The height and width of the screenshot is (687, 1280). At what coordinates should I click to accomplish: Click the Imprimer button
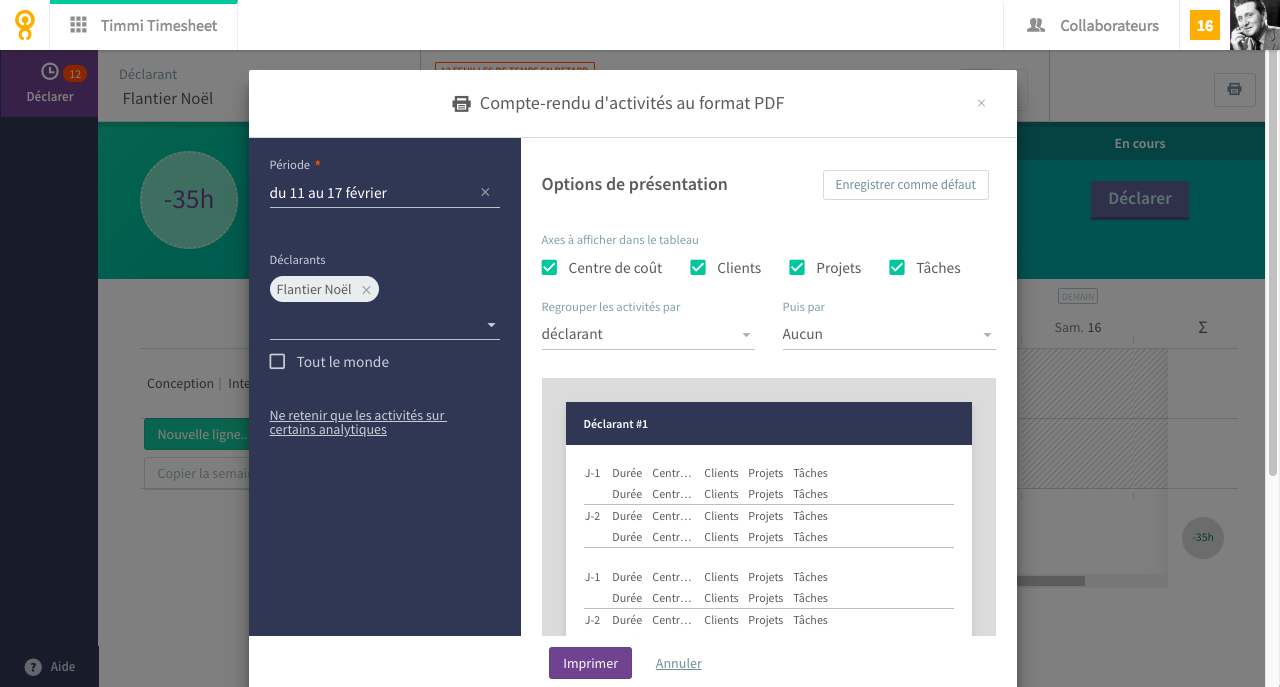(590, 663)
